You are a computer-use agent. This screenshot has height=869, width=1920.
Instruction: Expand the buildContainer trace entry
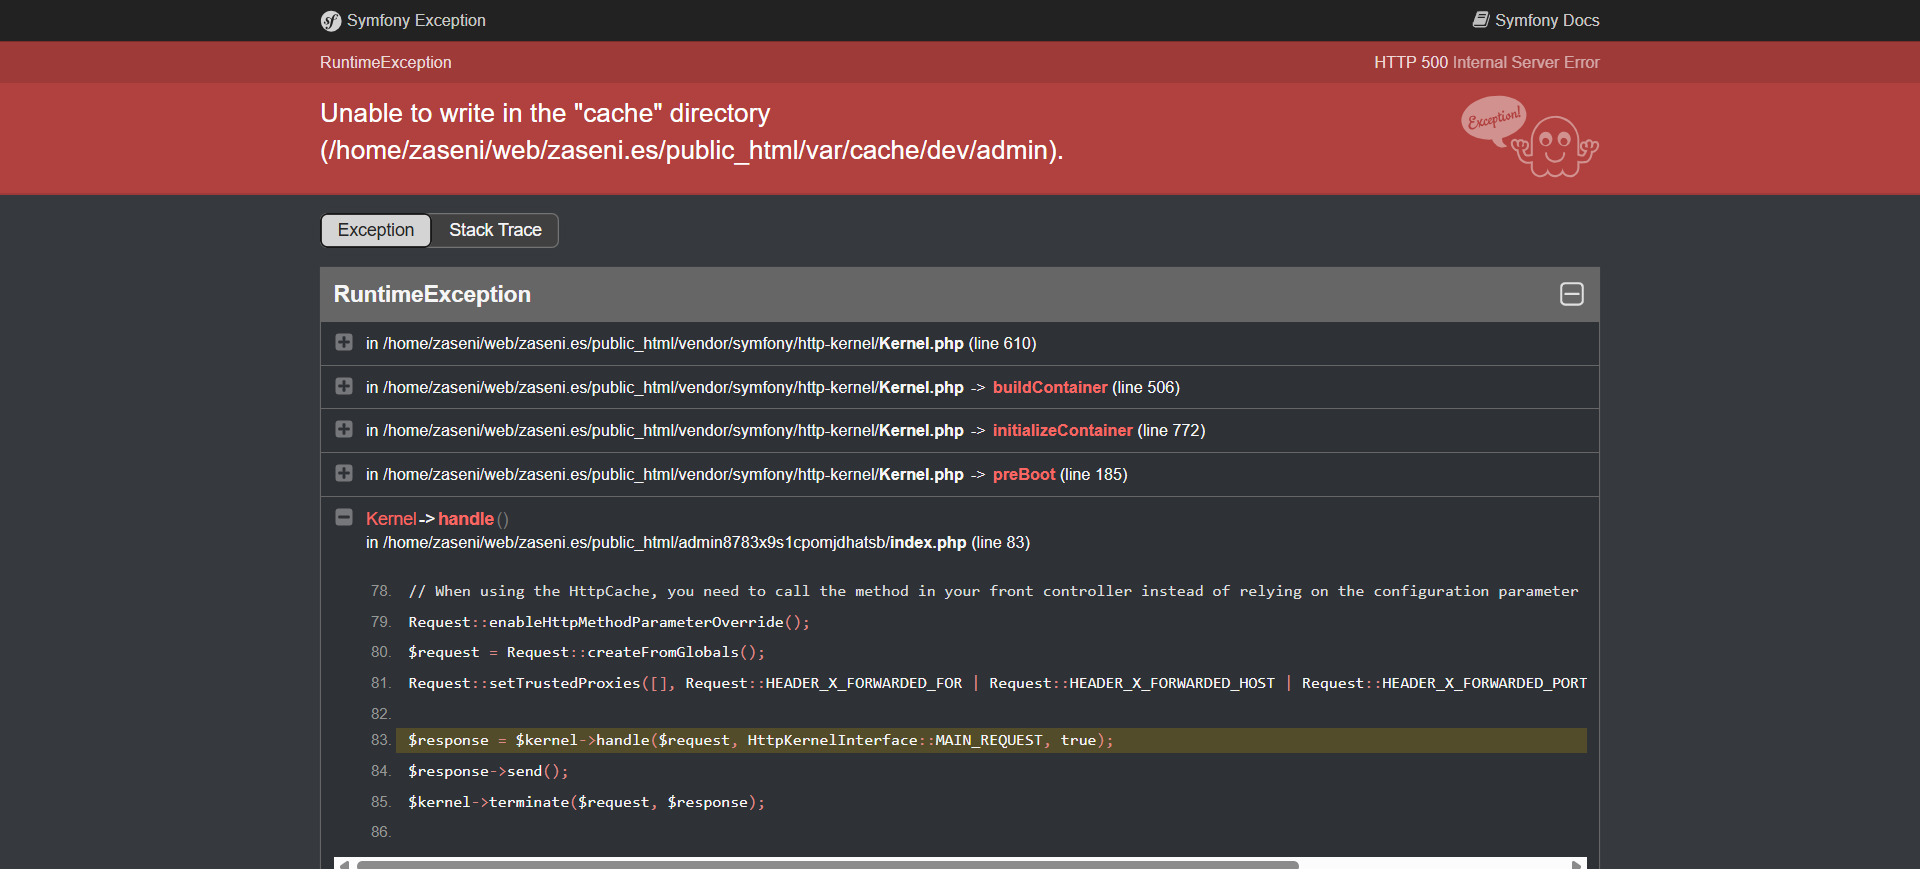coord(344,387)
